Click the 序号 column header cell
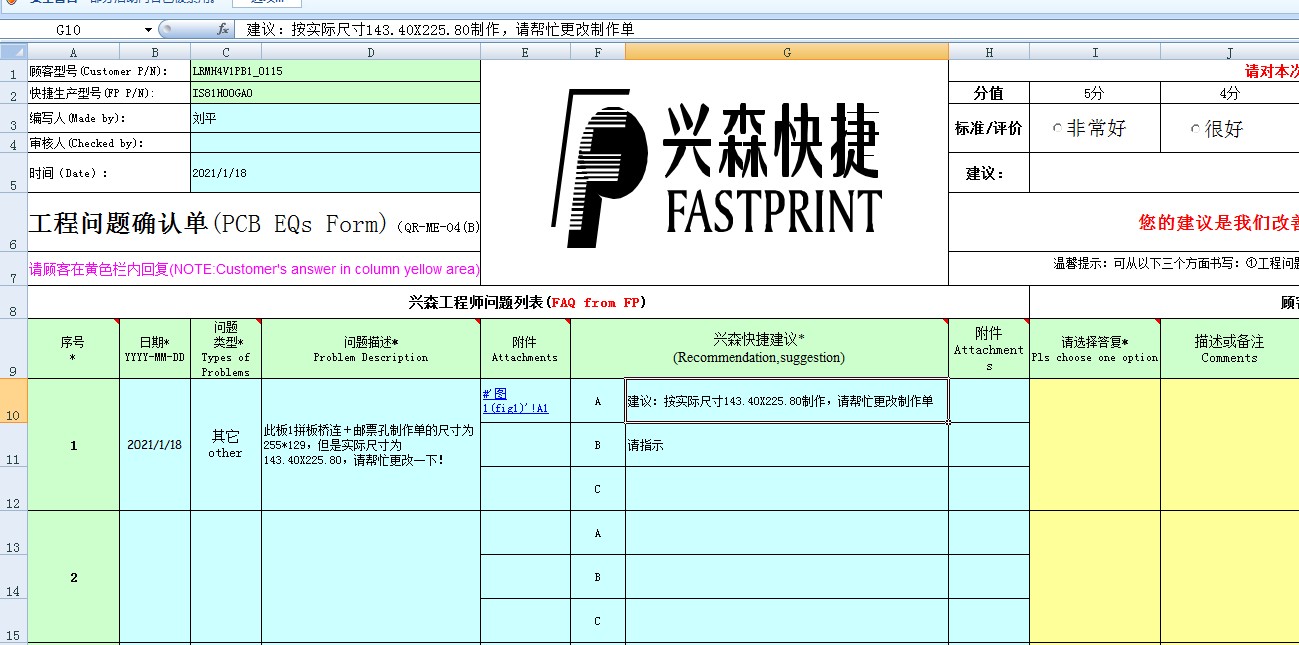 73,349
